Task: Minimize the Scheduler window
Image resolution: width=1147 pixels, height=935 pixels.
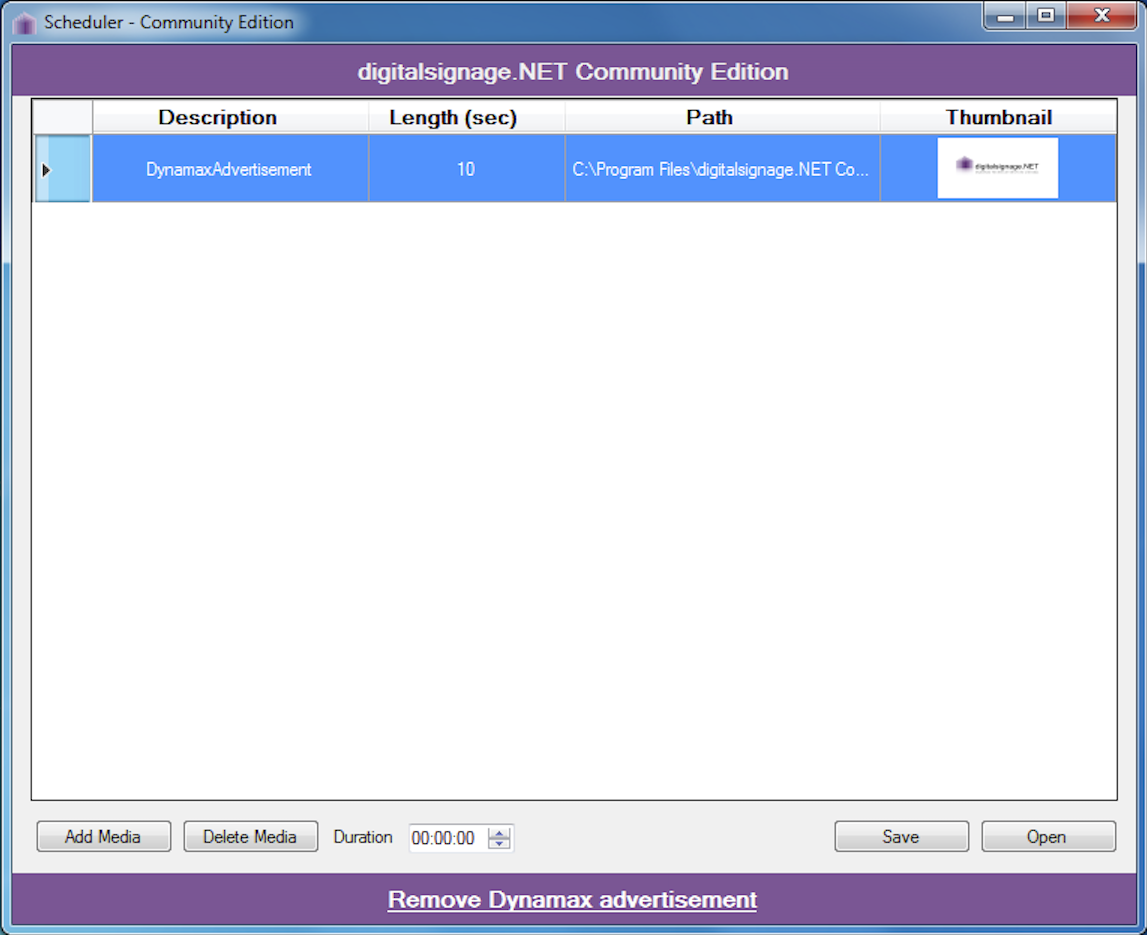Action: pyautogui.click(x=1005, y=16)
